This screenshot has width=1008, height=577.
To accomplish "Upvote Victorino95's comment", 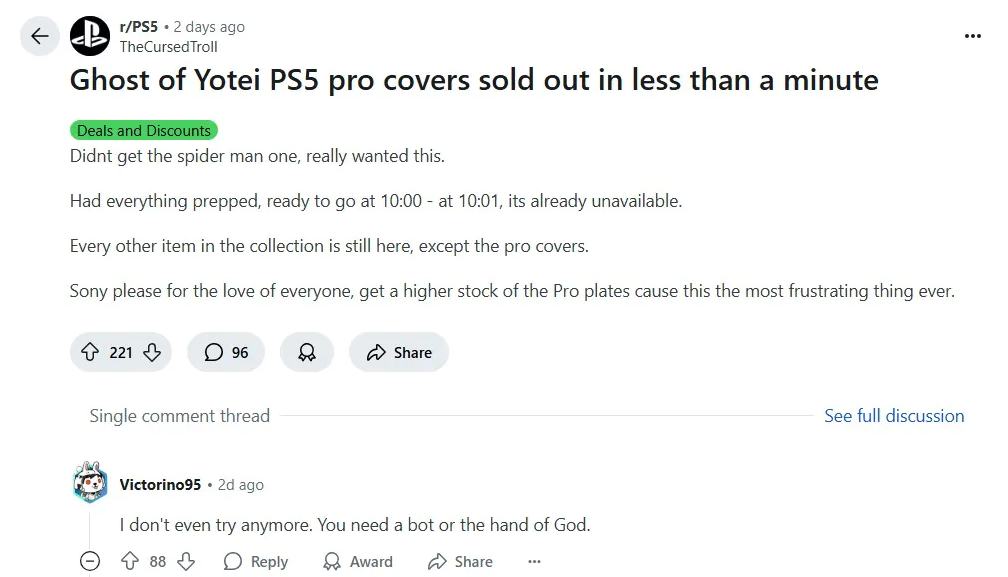I will point(129,561).
